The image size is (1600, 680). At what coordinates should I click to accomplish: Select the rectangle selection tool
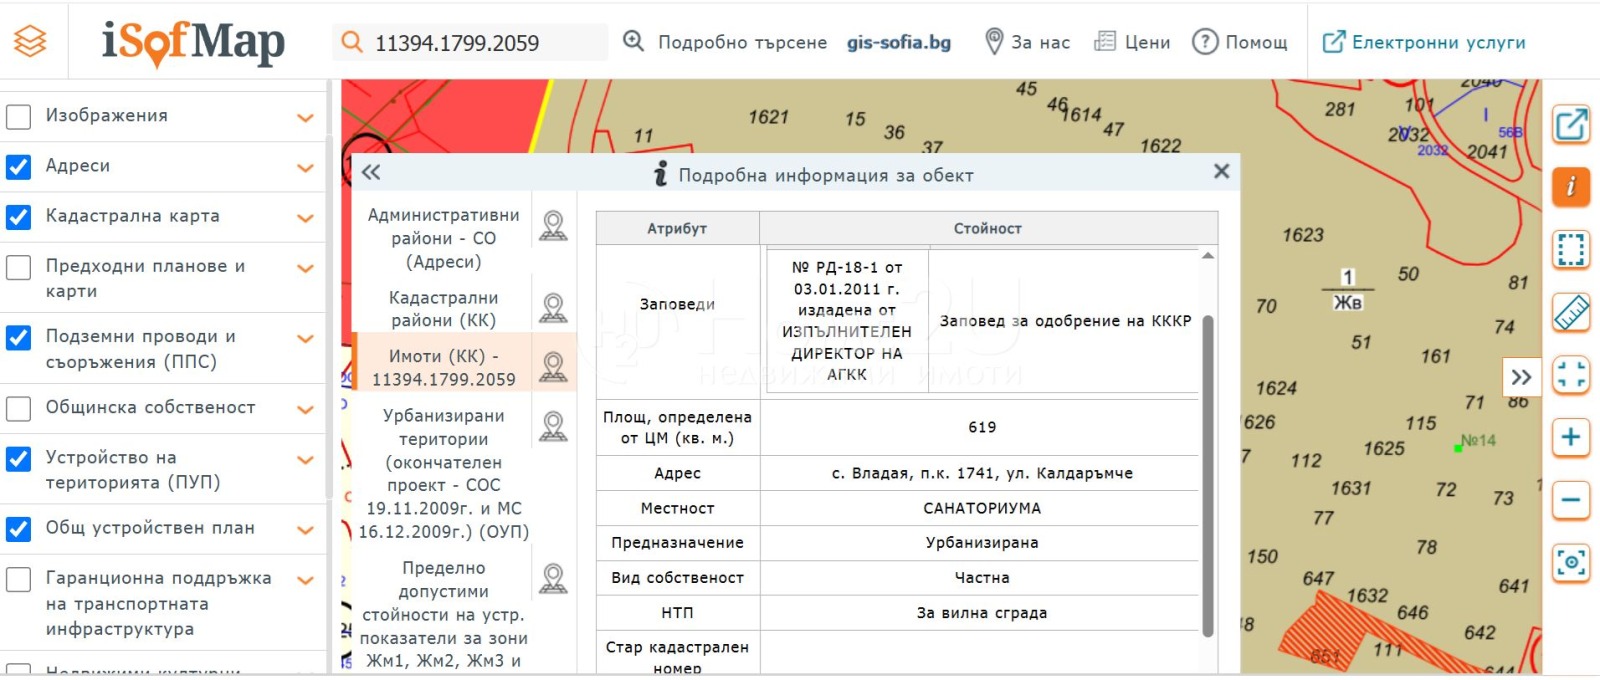click(1571, 249)
